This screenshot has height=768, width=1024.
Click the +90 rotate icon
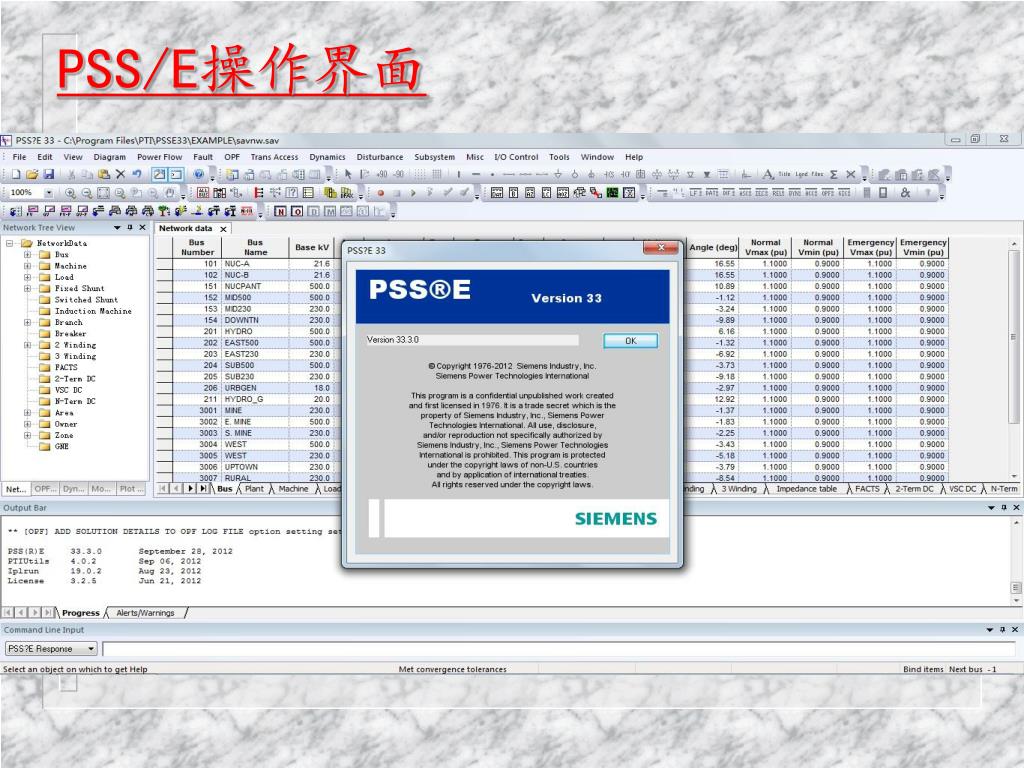tap(381, 174)
